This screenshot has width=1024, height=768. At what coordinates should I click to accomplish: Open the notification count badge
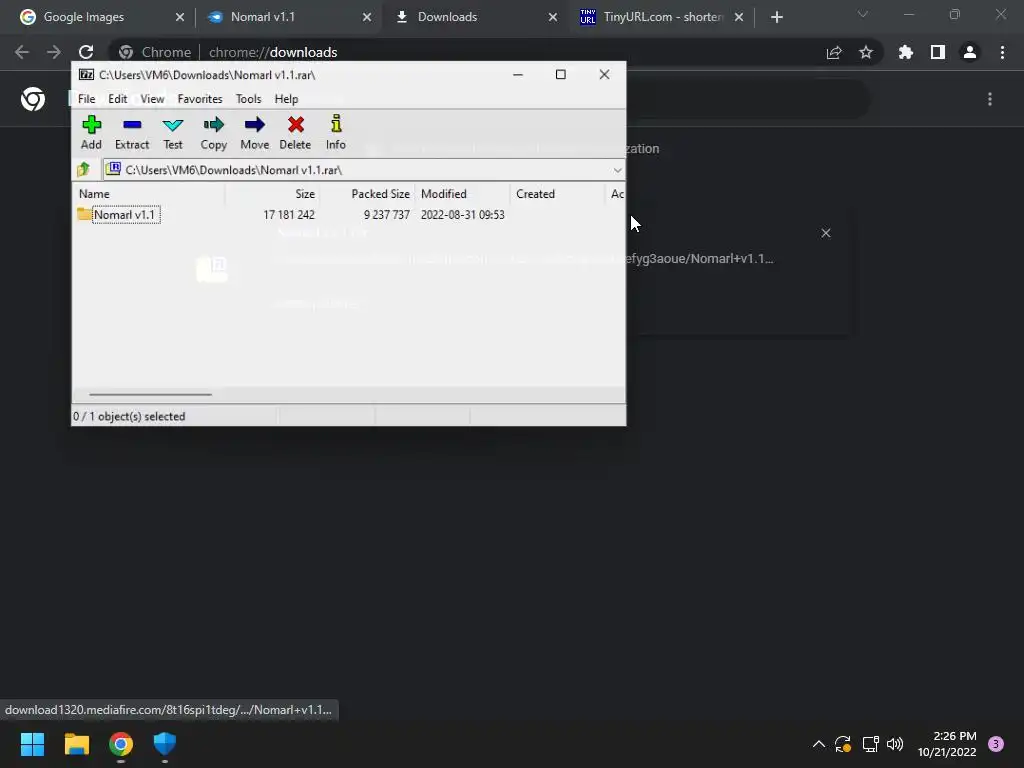[x=996, y=744]
